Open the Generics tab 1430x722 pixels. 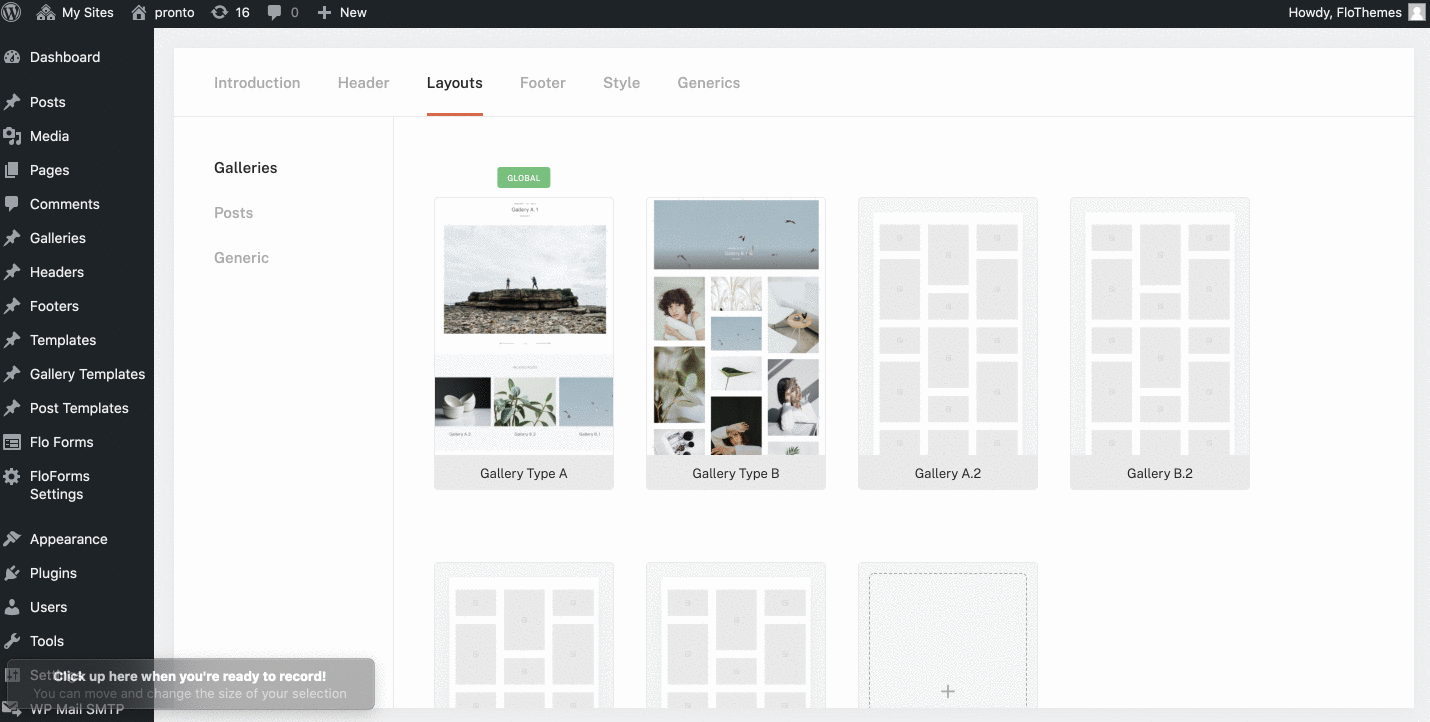tap(709, 83)
